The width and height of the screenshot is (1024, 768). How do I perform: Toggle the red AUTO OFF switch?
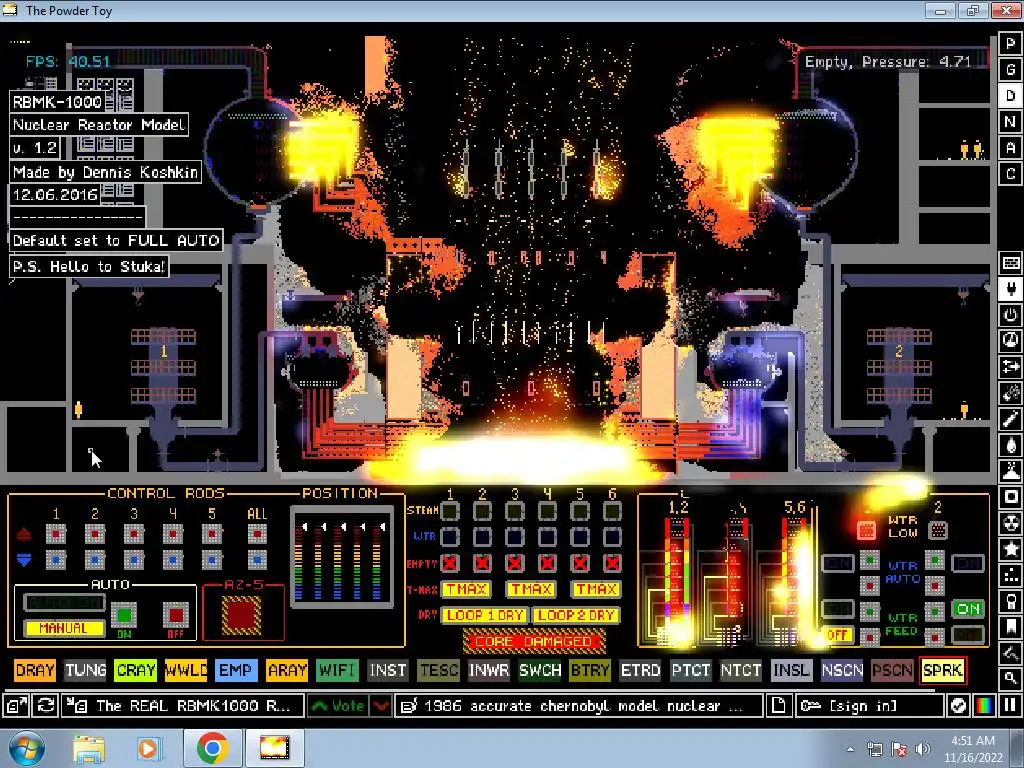click(176, 615)
